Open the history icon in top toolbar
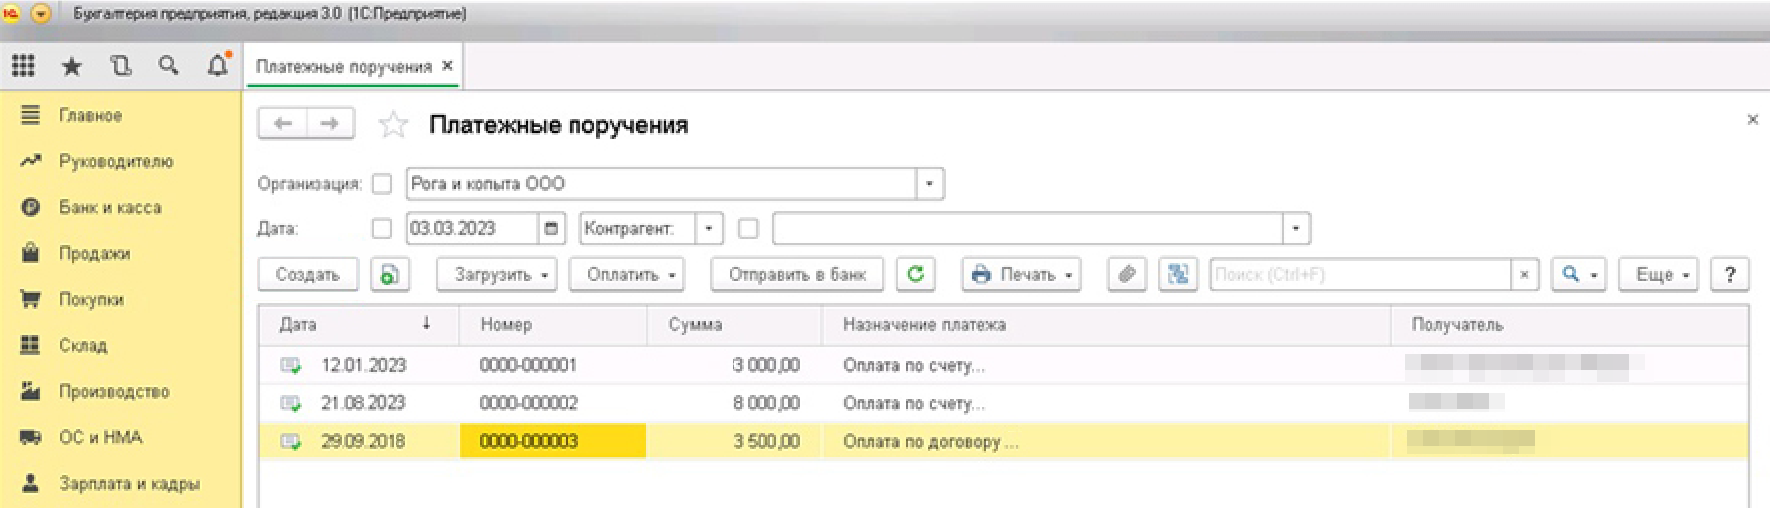This screenshot has height=508, width=1770. 120,66
